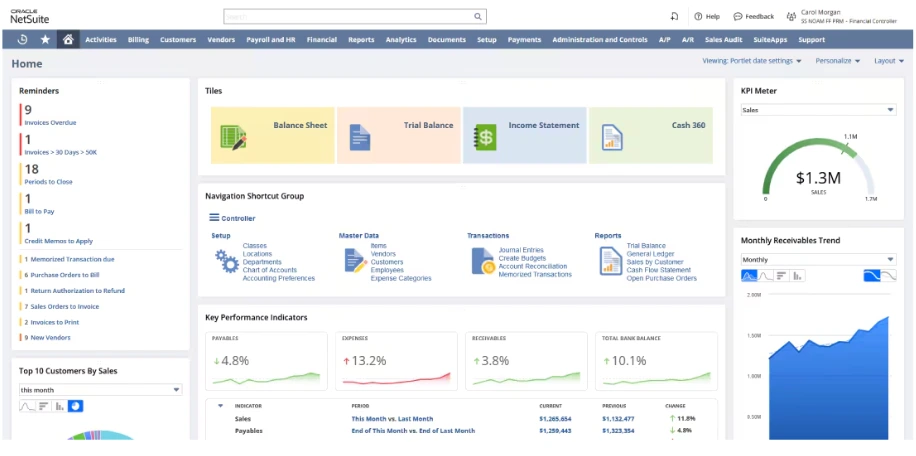Select pie chart in Top 10 Customers
The height and width of the screenshot is (456, 916).
tap(75, 406)
